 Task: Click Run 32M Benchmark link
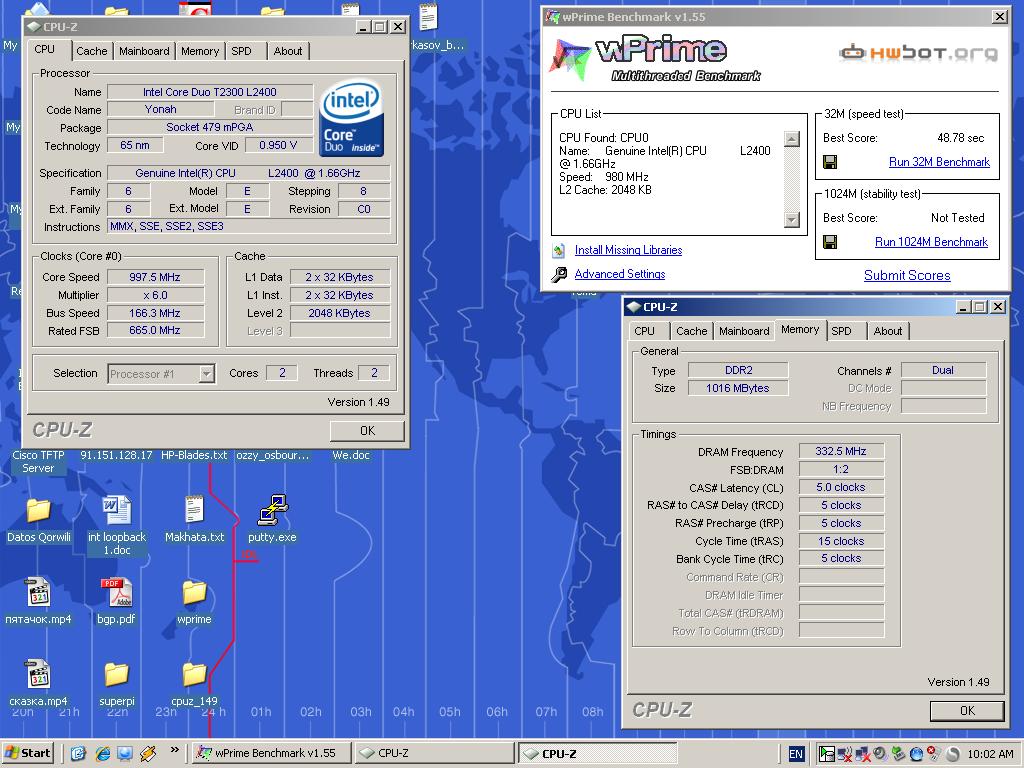pos(939,162)
